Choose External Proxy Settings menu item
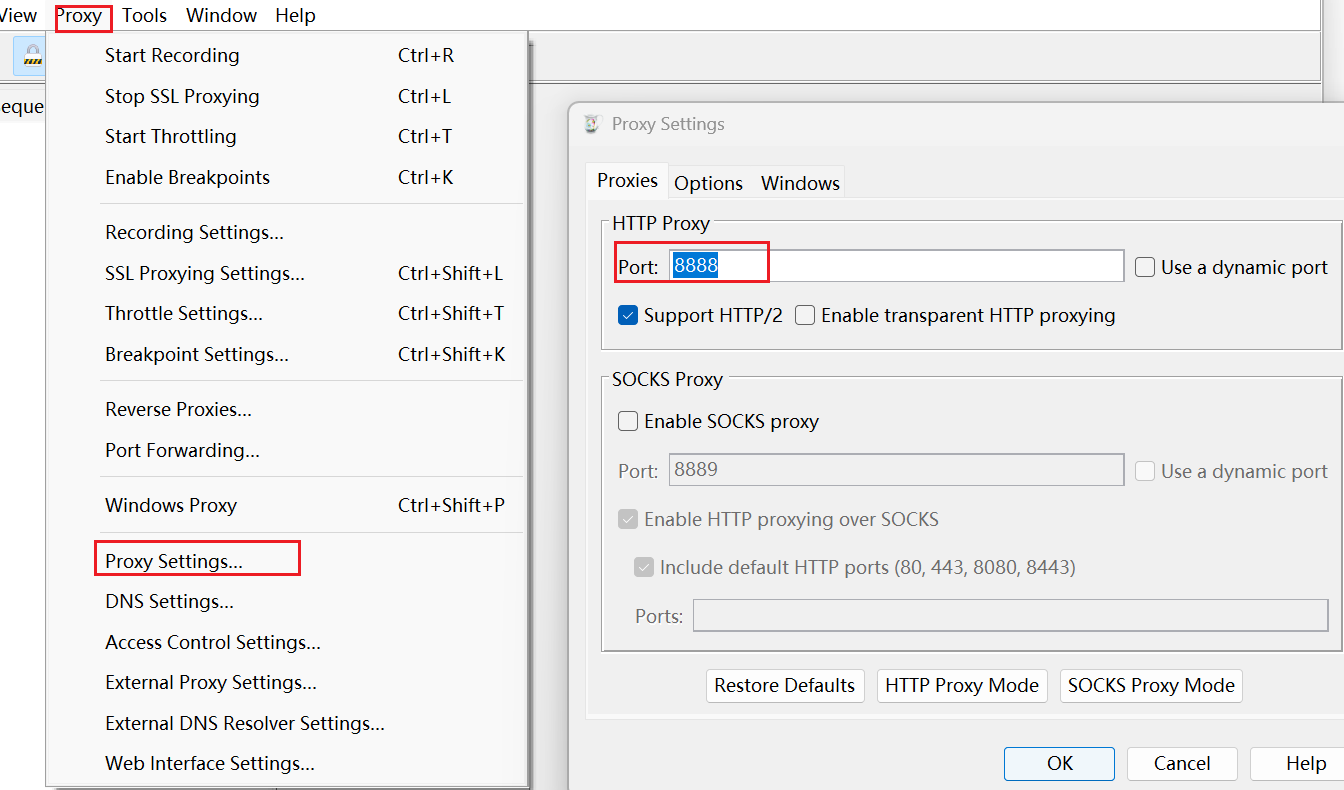This screenshot has height=790, width=1344. pyautogui.click(x=211, y=683)
